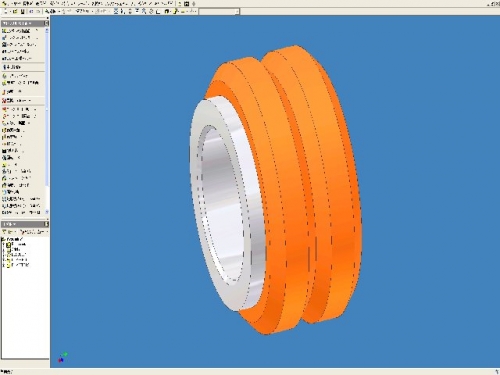Click the XYZ axis triad indicator in the viewport

(62, 357)
